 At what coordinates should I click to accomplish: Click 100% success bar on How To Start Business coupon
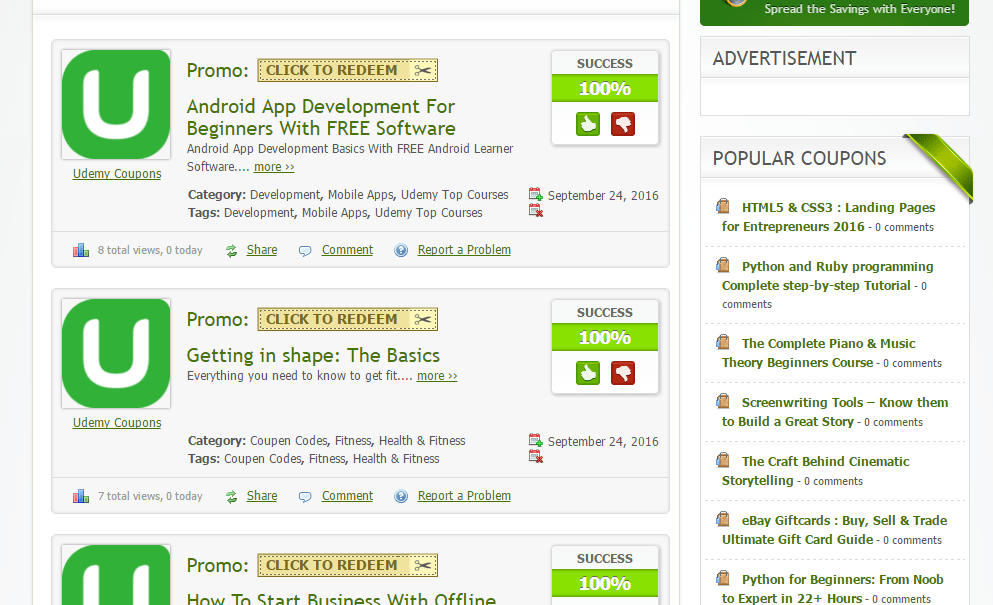tap(605, 583)
